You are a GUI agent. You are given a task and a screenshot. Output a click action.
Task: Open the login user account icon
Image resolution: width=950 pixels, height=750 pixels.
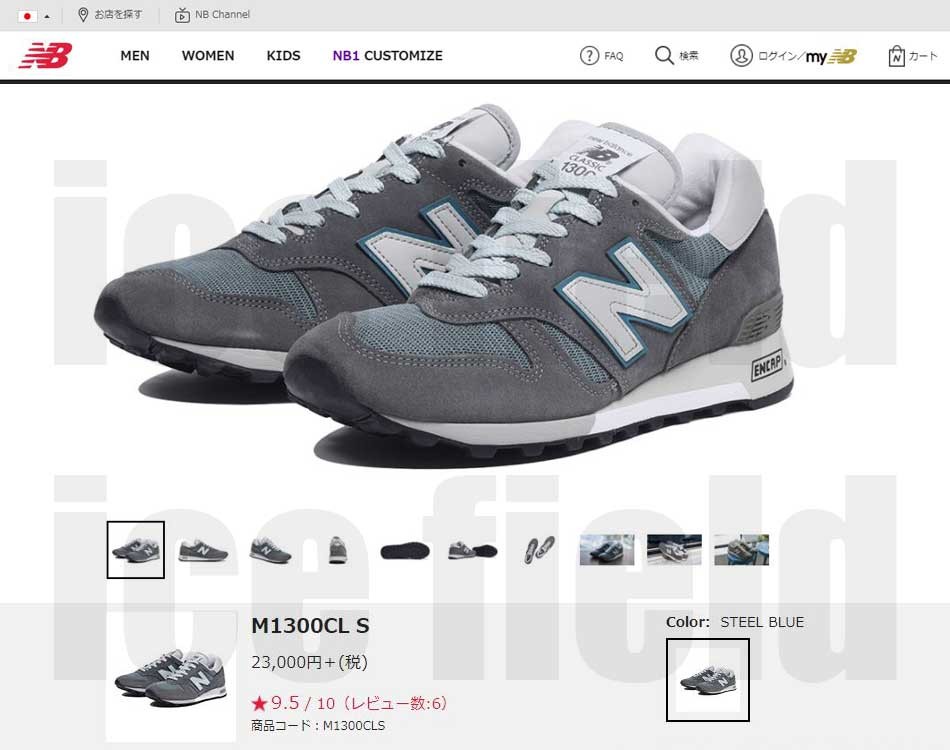coord(741,56)
